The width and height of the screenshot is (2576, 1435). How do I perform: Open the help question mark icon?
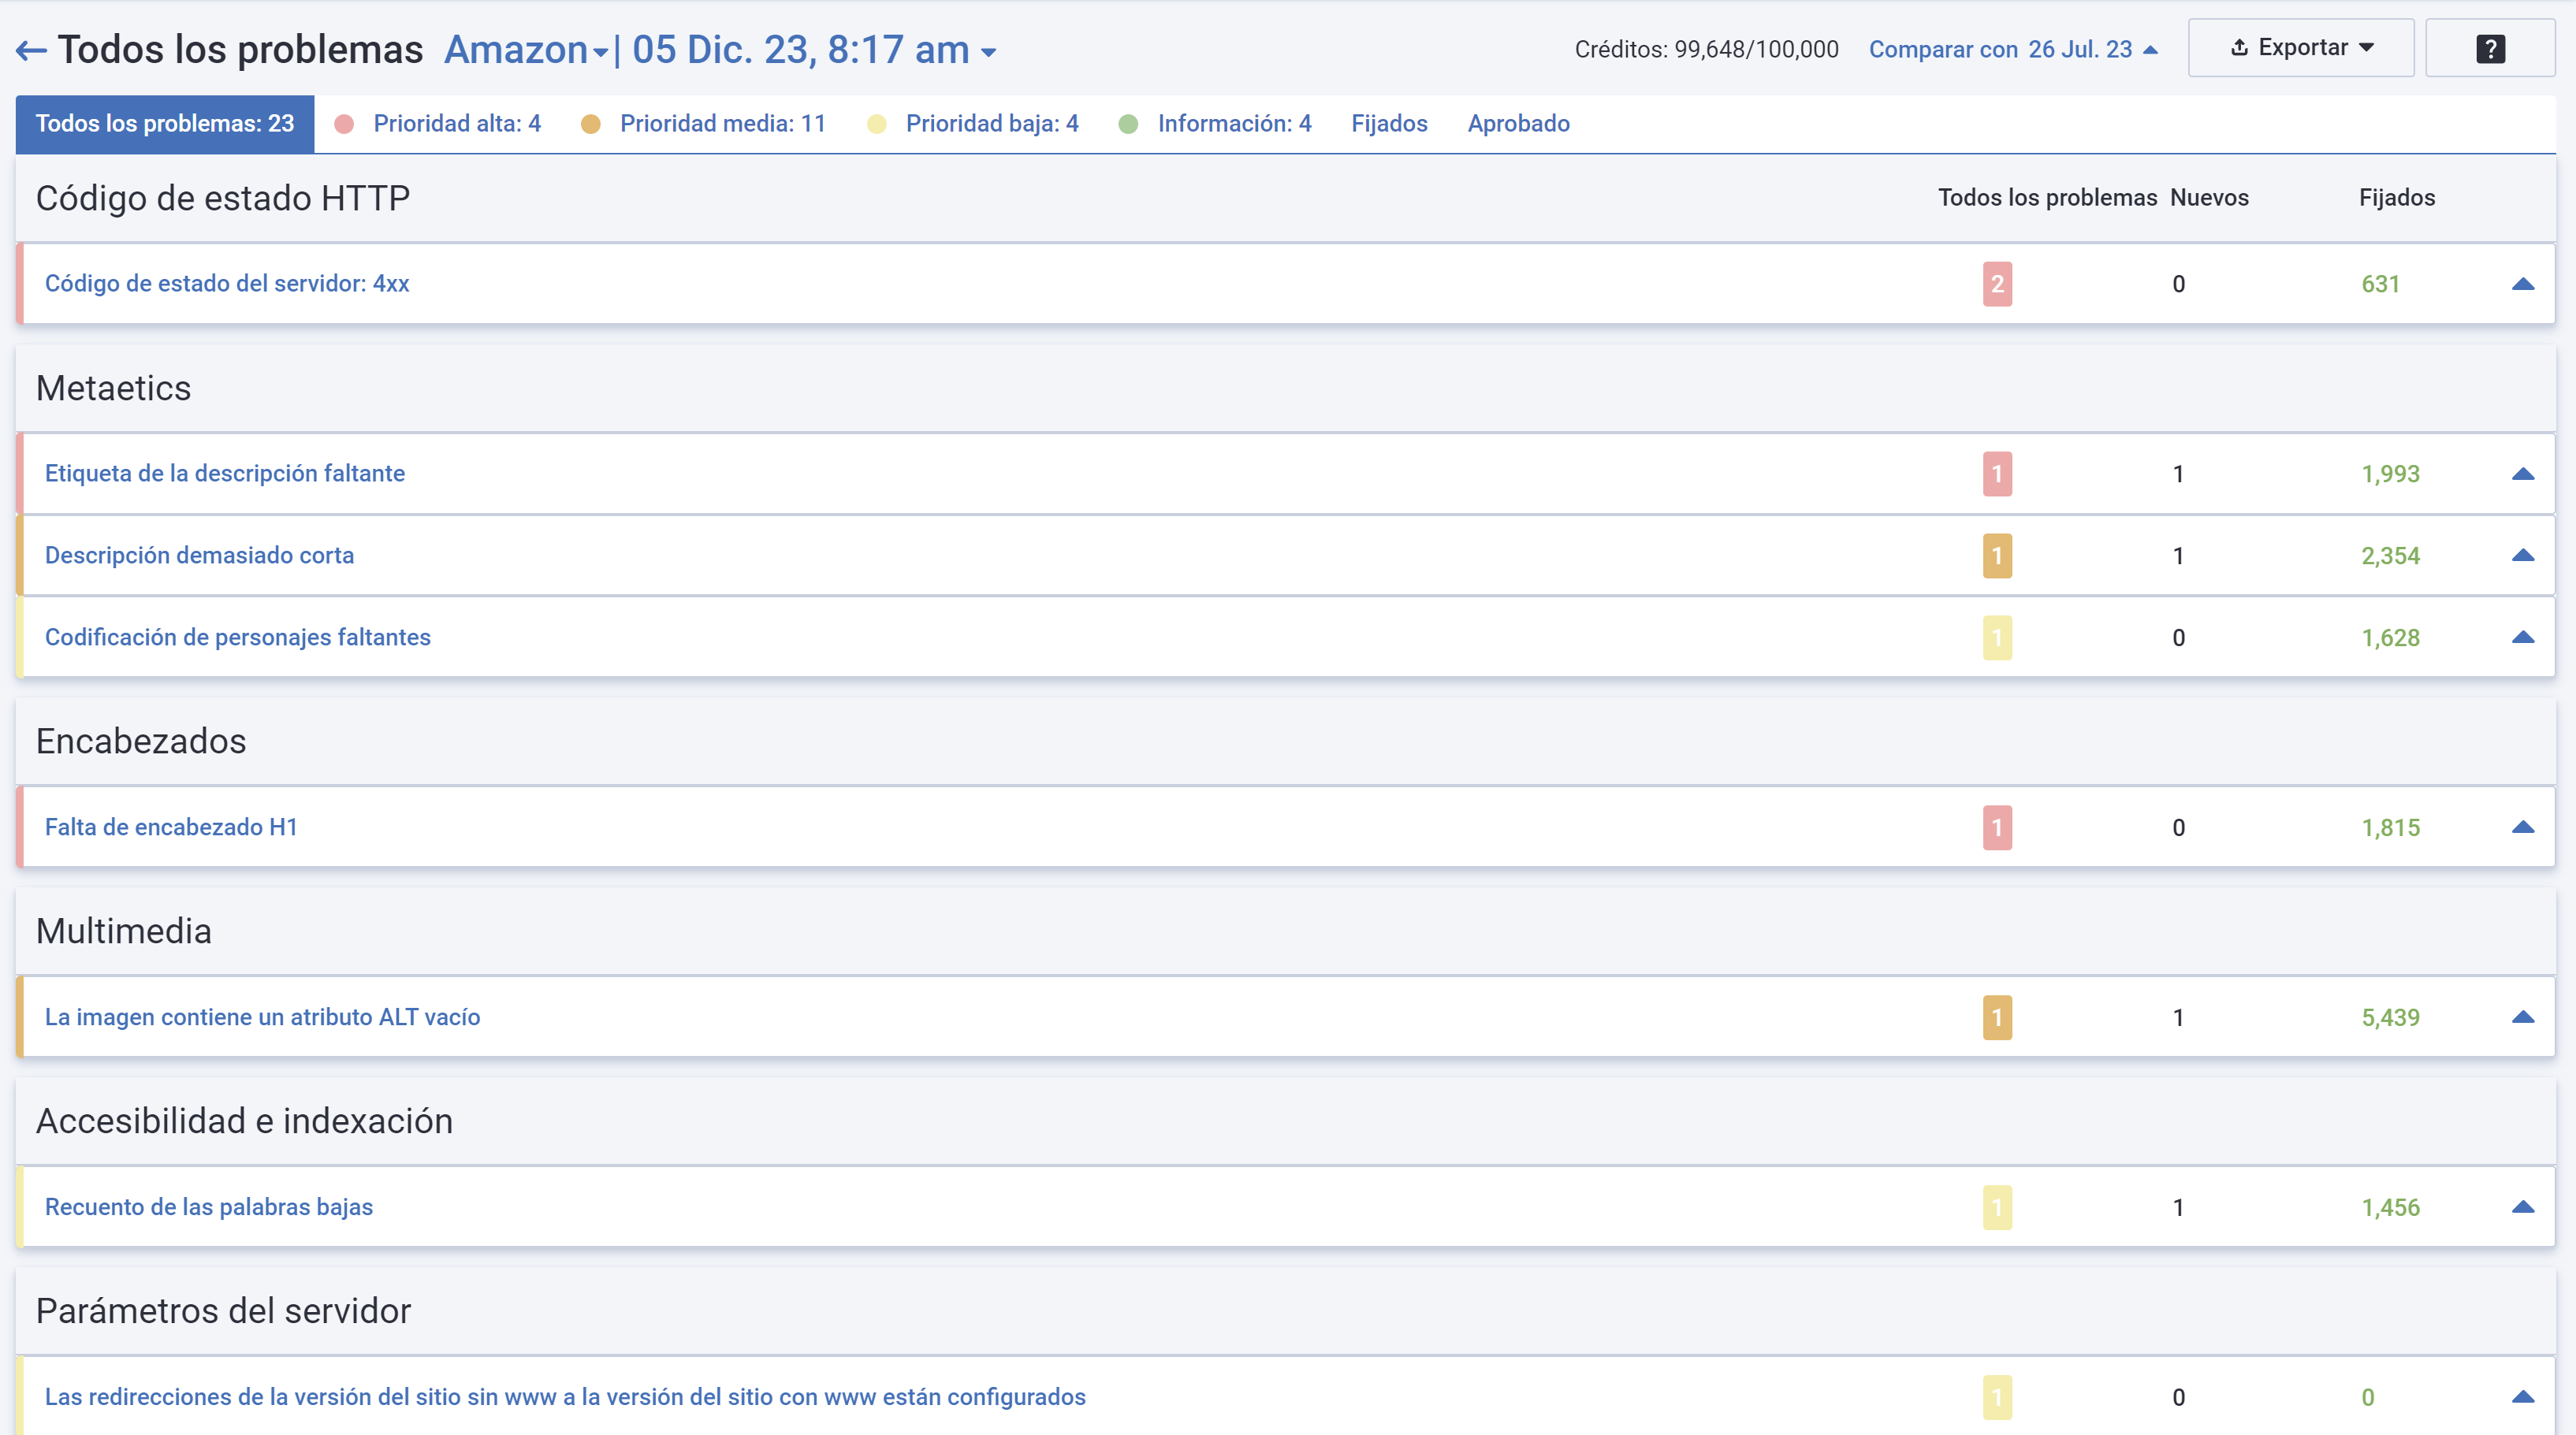[x=2490, y=48]
